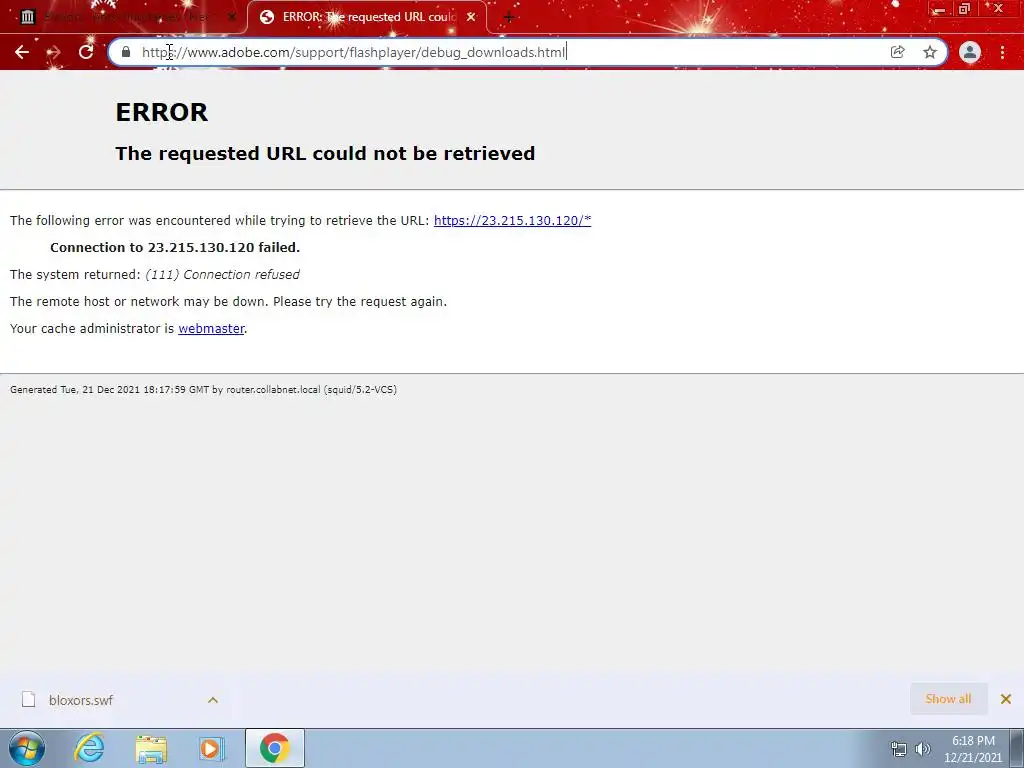Expand options for bloxors.swf download
The height and width of the screenshot is (768, 1024).
point(213,700)
